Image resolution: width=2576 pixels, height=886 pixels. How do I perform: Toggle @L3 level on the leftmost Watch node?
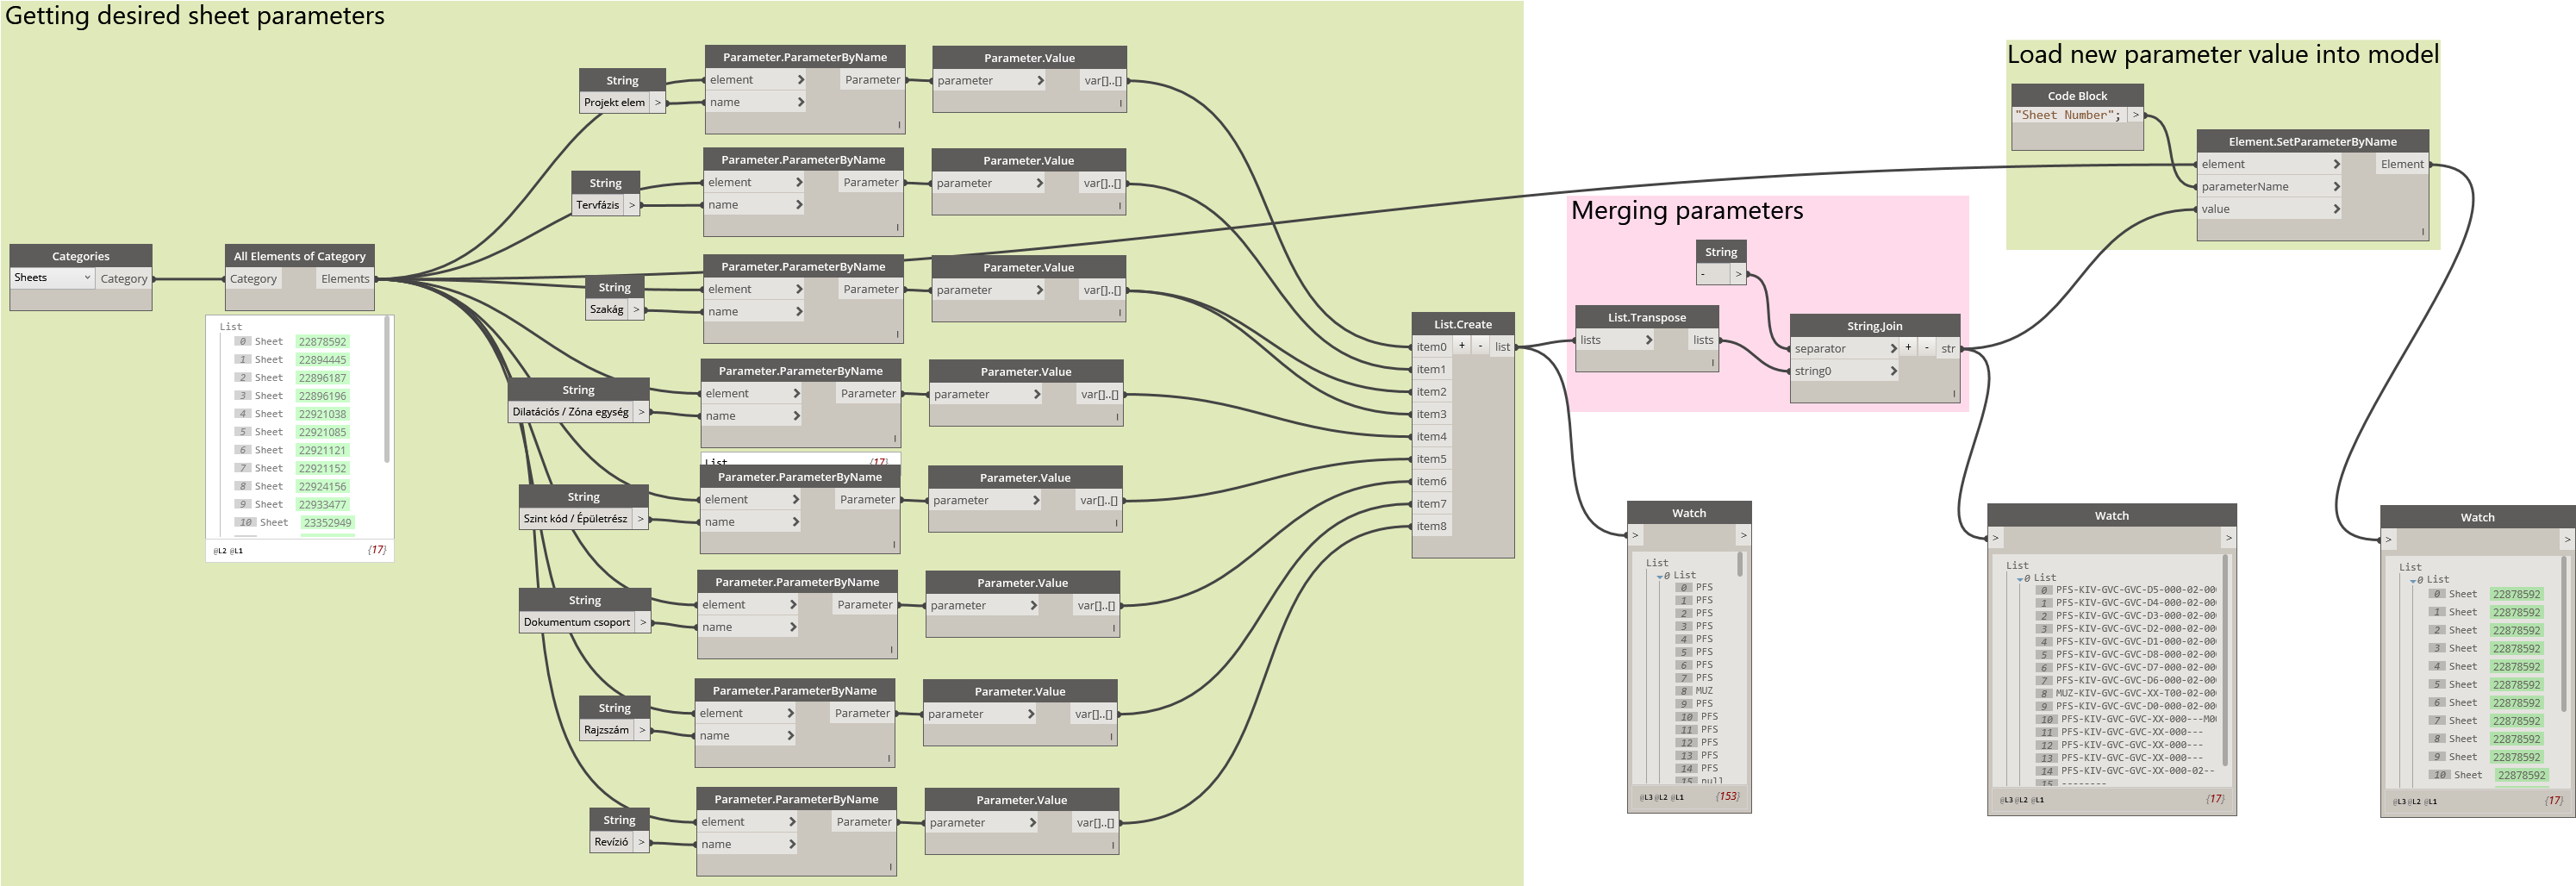click(x=1645, y=799)
